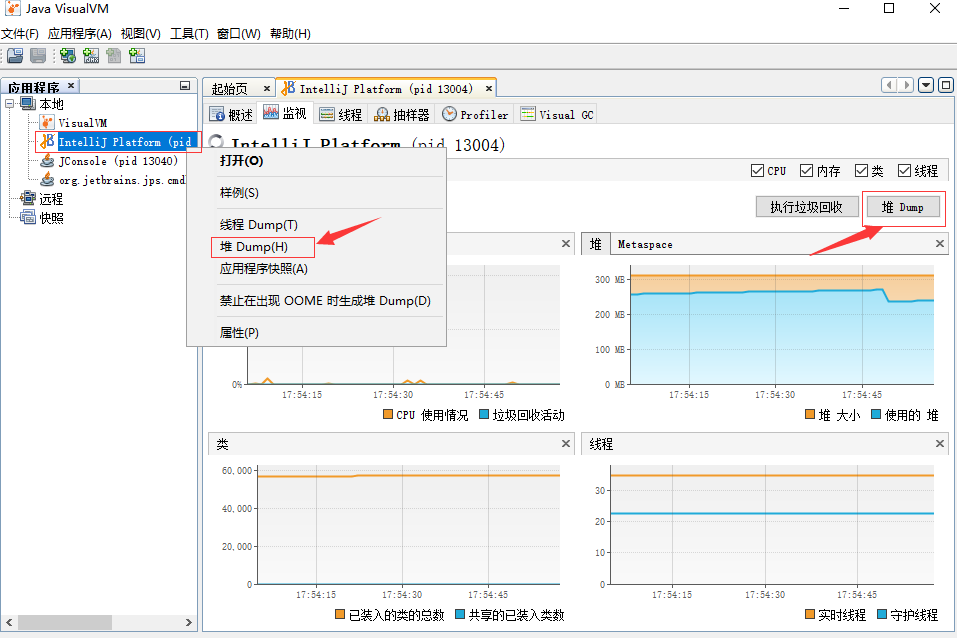Viewport: 957px width, 638px height.
Task: Click the 垃圾回收活动 blue legend swatch
Action: [x=484, y=414]
